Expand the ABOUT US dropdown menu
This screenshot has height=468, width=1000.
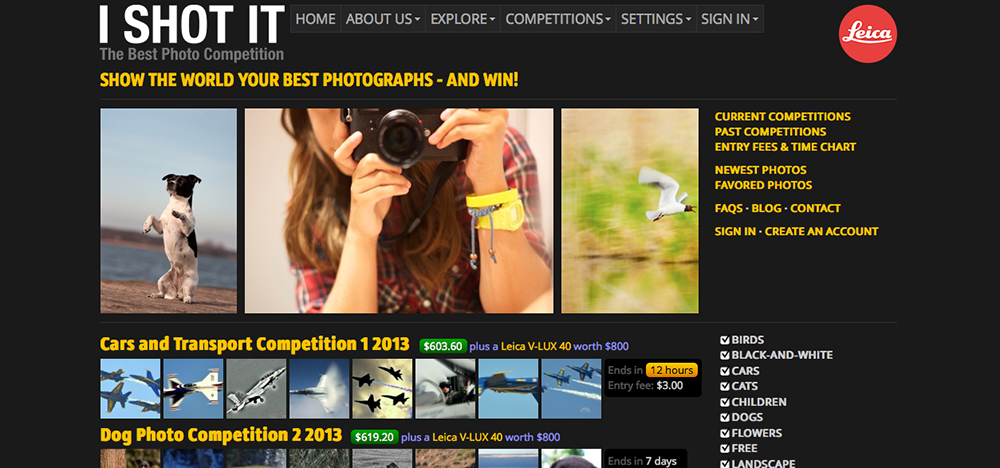pyautogui.click(x=383, y=19)
